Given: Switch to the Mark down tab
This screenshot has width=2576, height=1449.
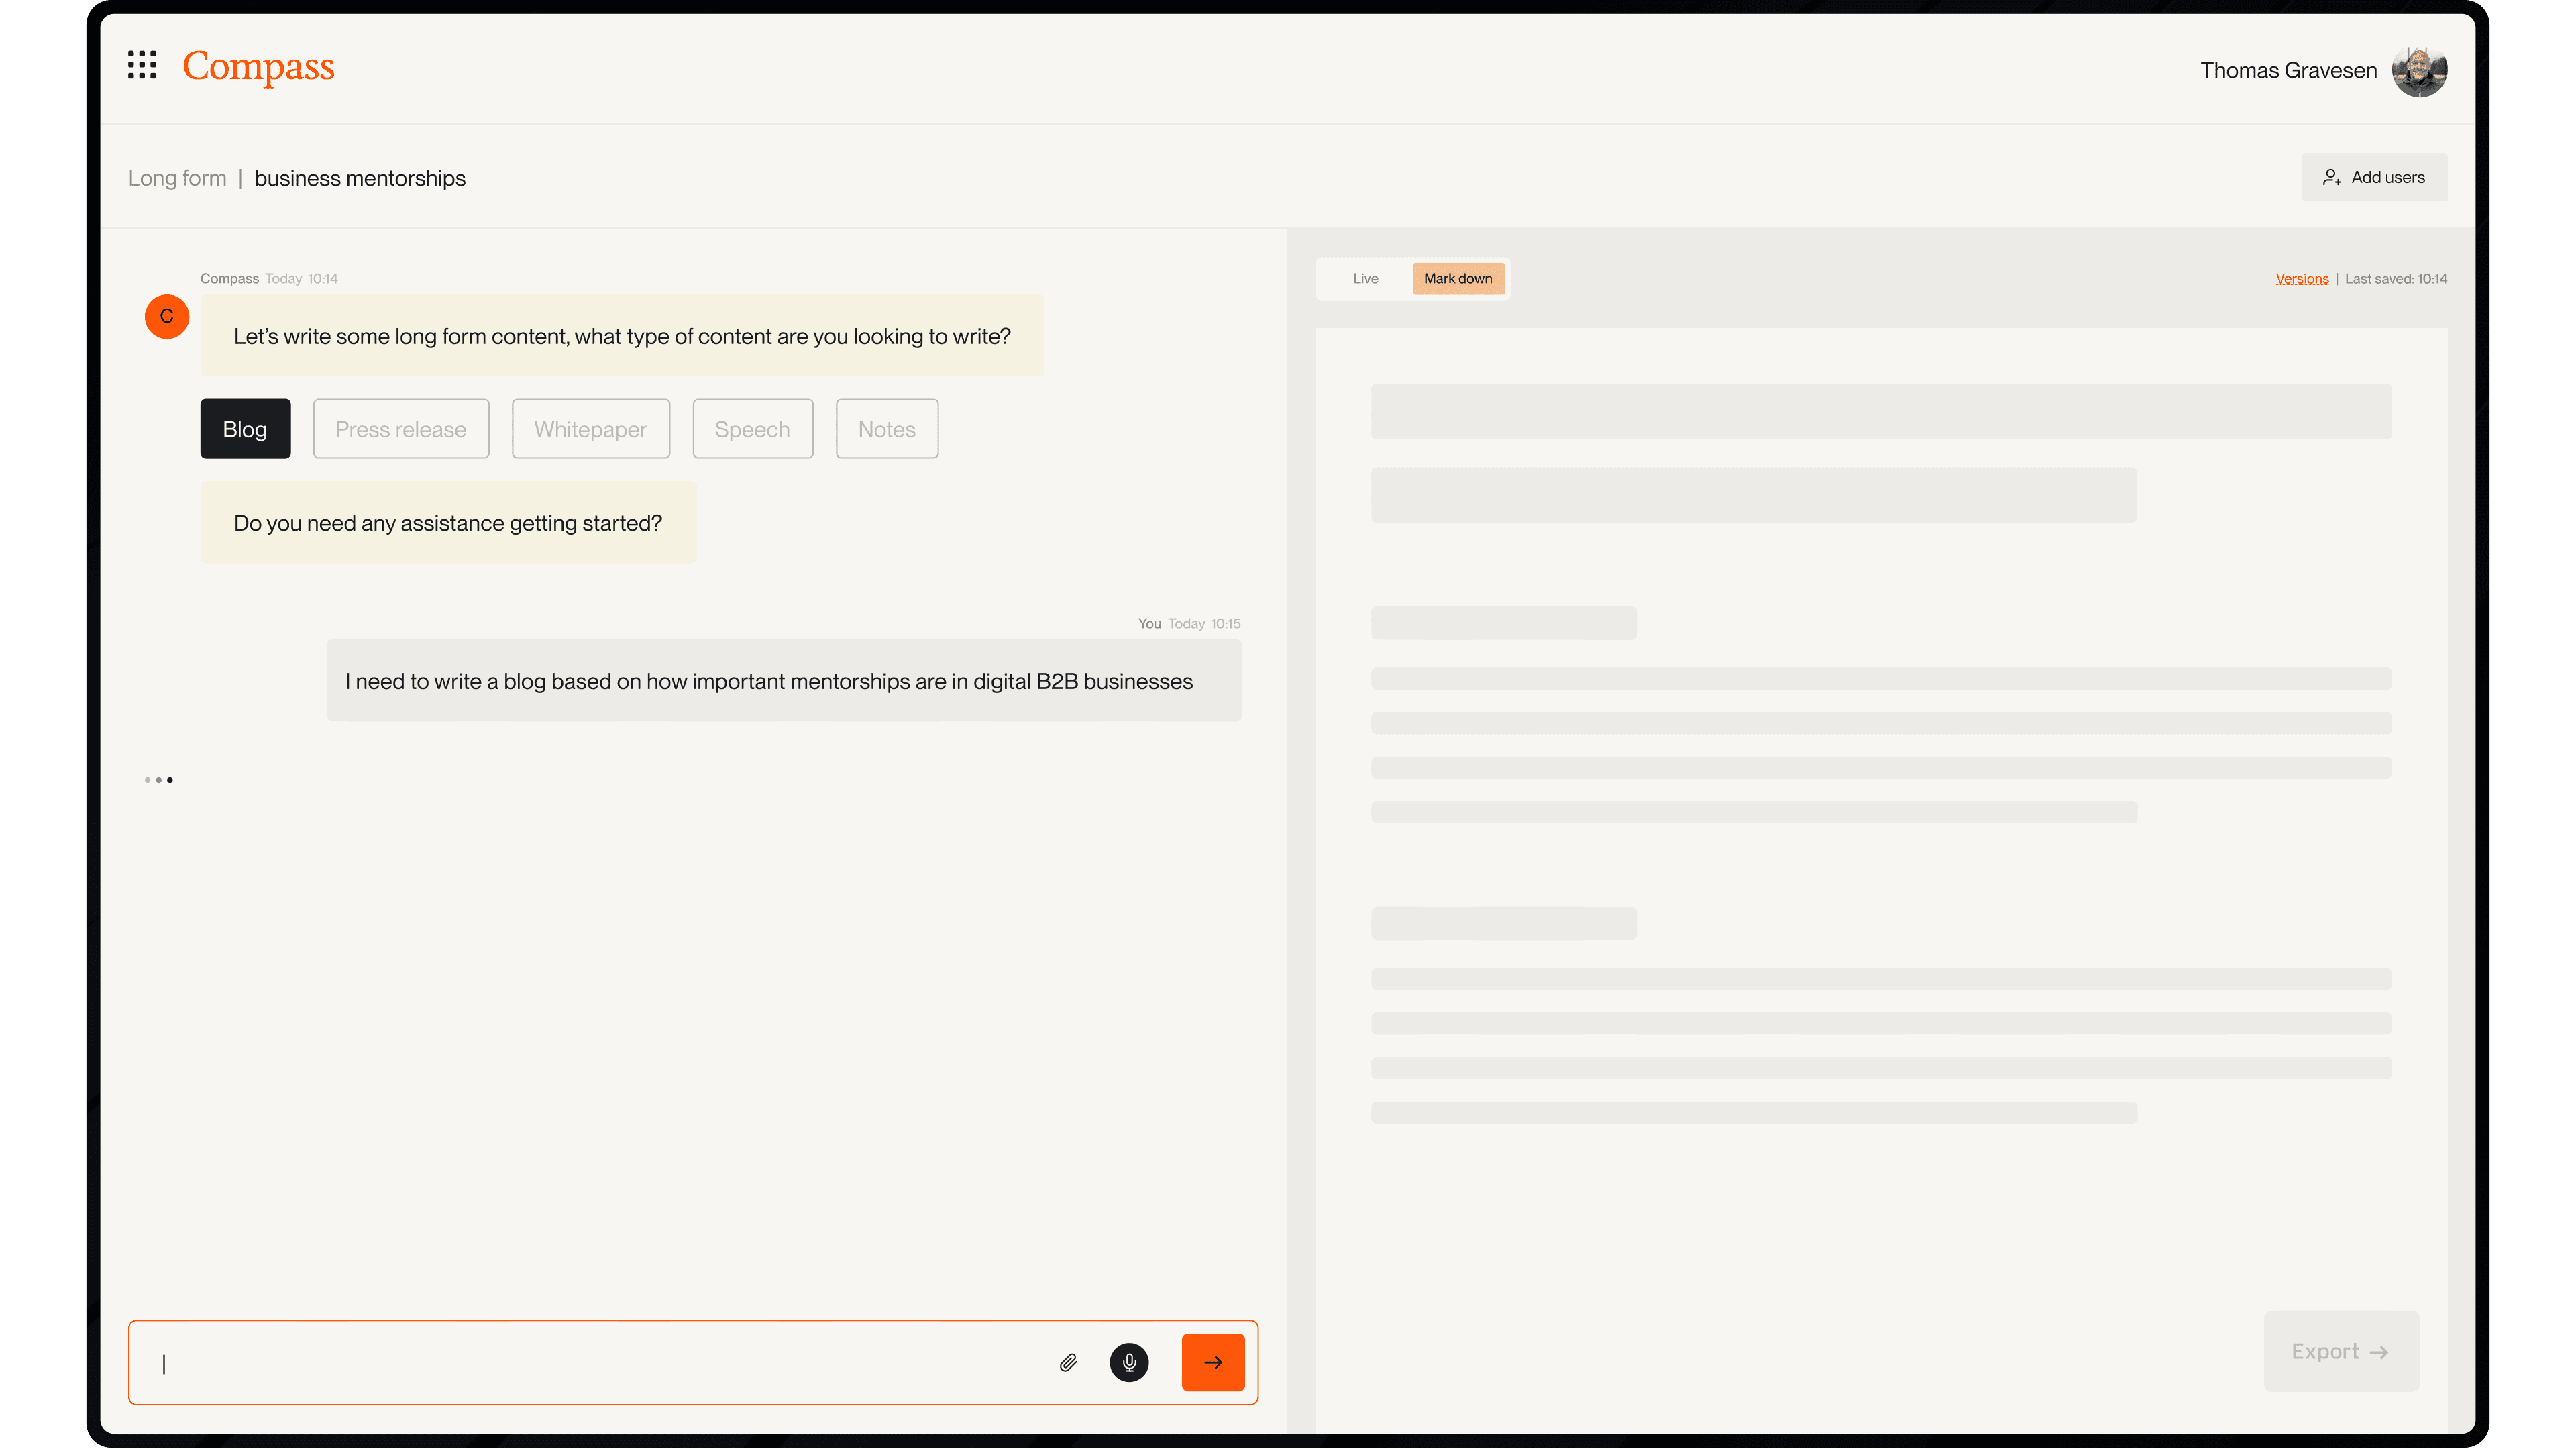Looking at the screenshot, I should [1458, 279].
